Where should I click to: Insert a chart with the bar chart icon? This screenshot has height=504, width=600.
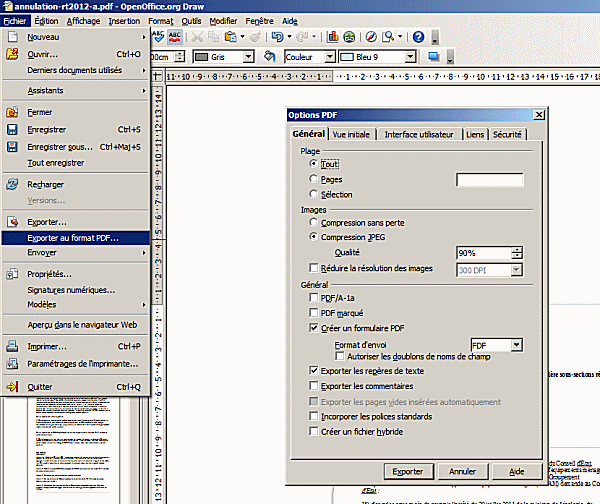pyautogui.click(x=333, y=37)
